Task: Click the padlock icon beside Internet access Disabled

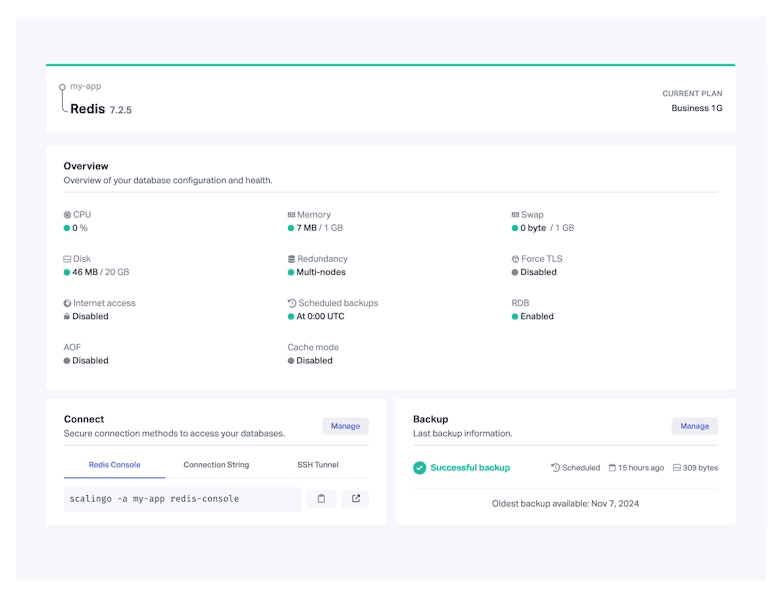Action: pyautogui.click(x=66, y=316)
